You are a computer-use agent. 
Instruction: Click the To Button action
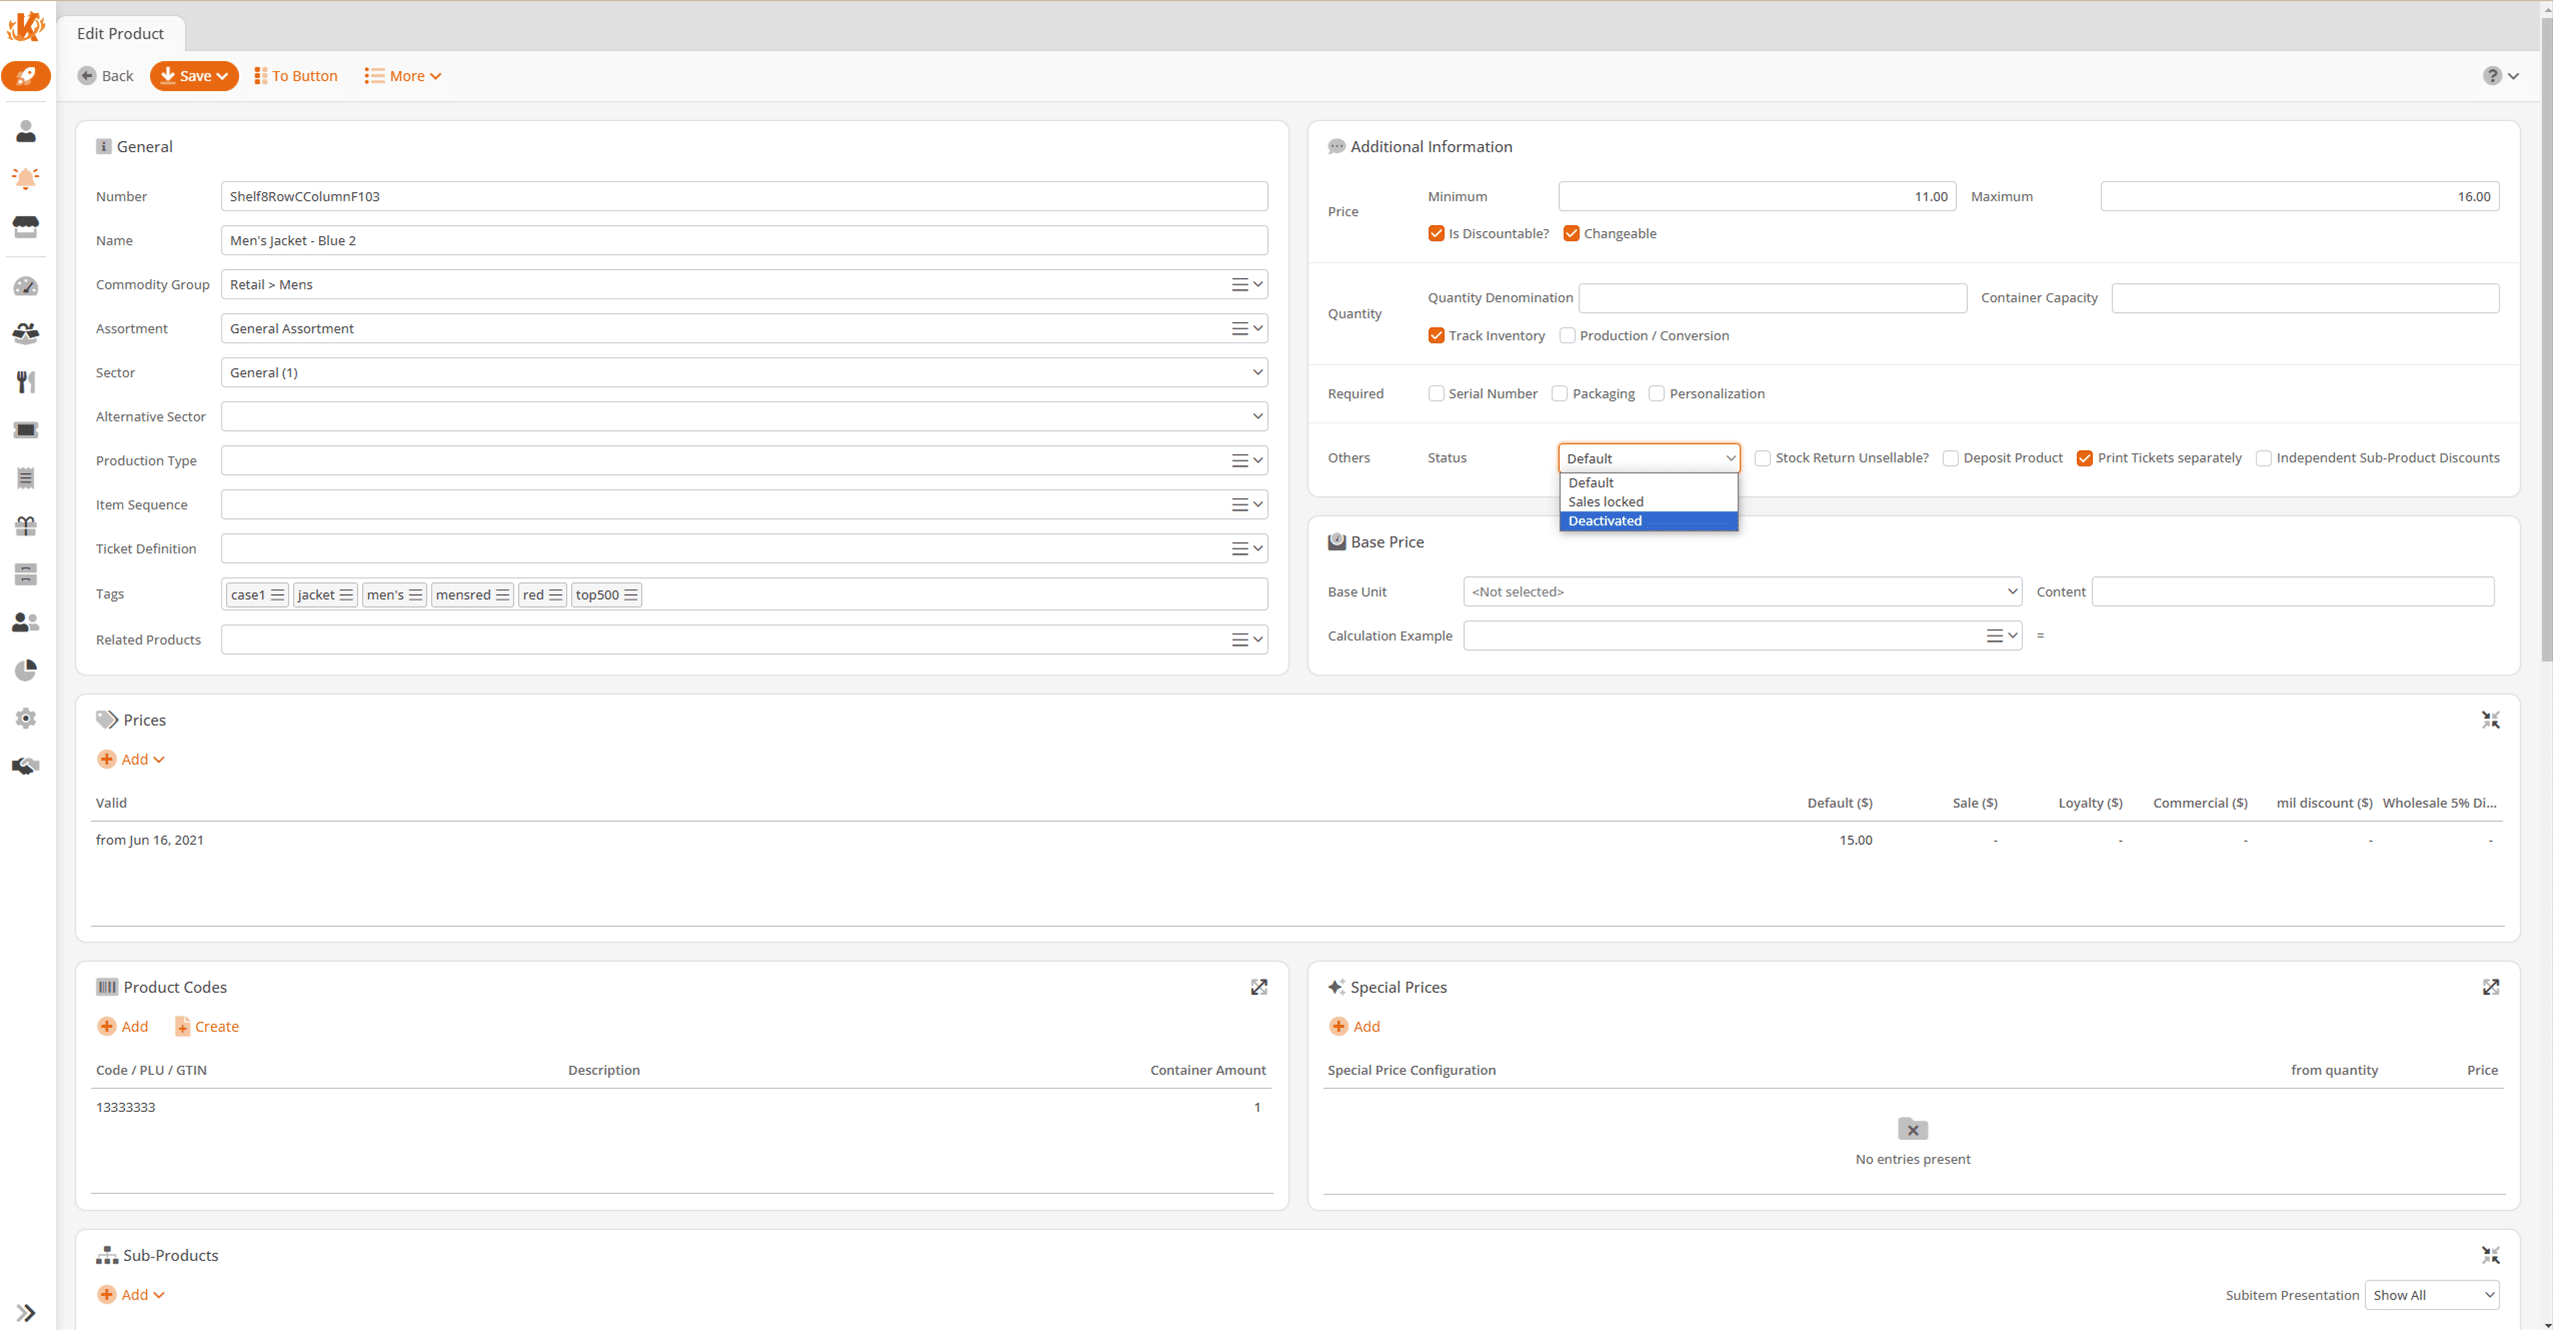tap(295, 76)
